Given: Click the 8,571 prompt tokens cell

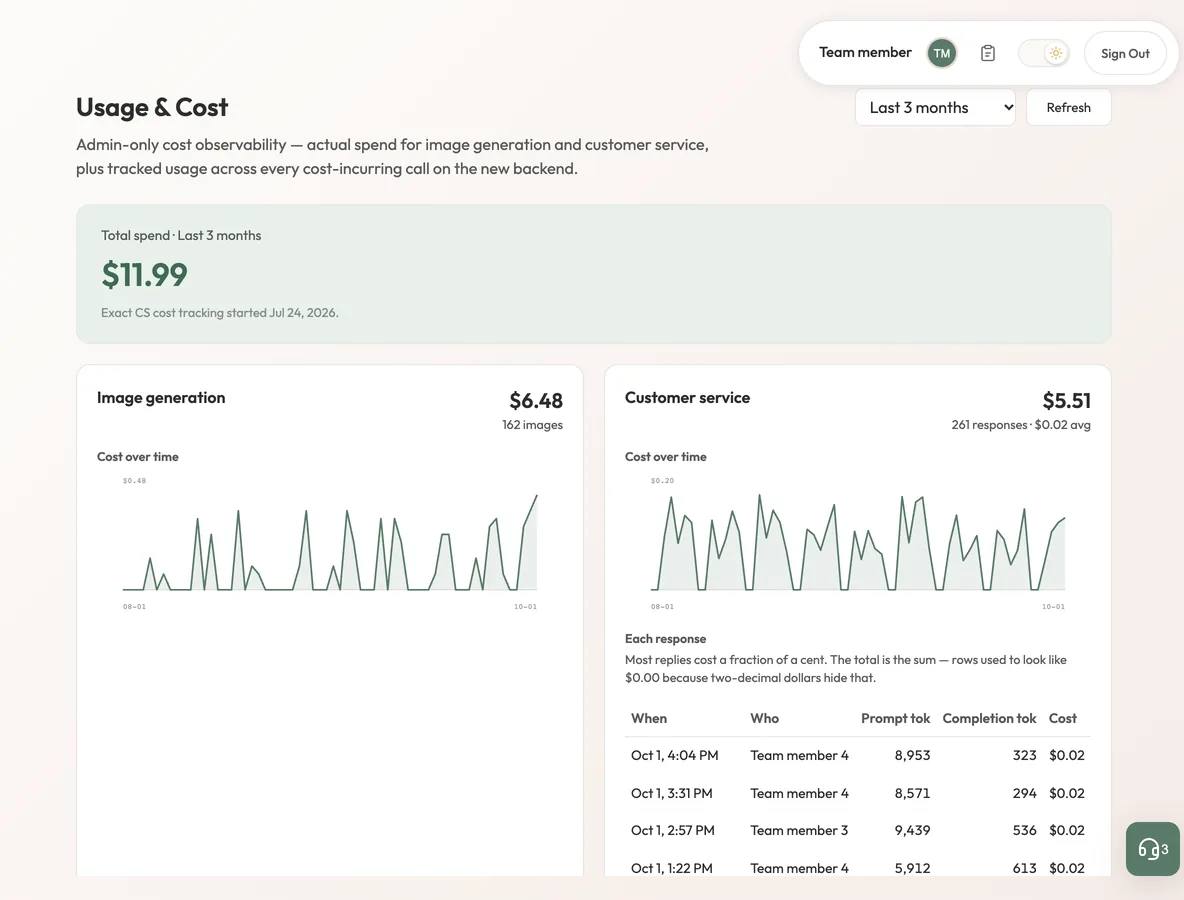Looking at the screenshot, I should [912, 793].
